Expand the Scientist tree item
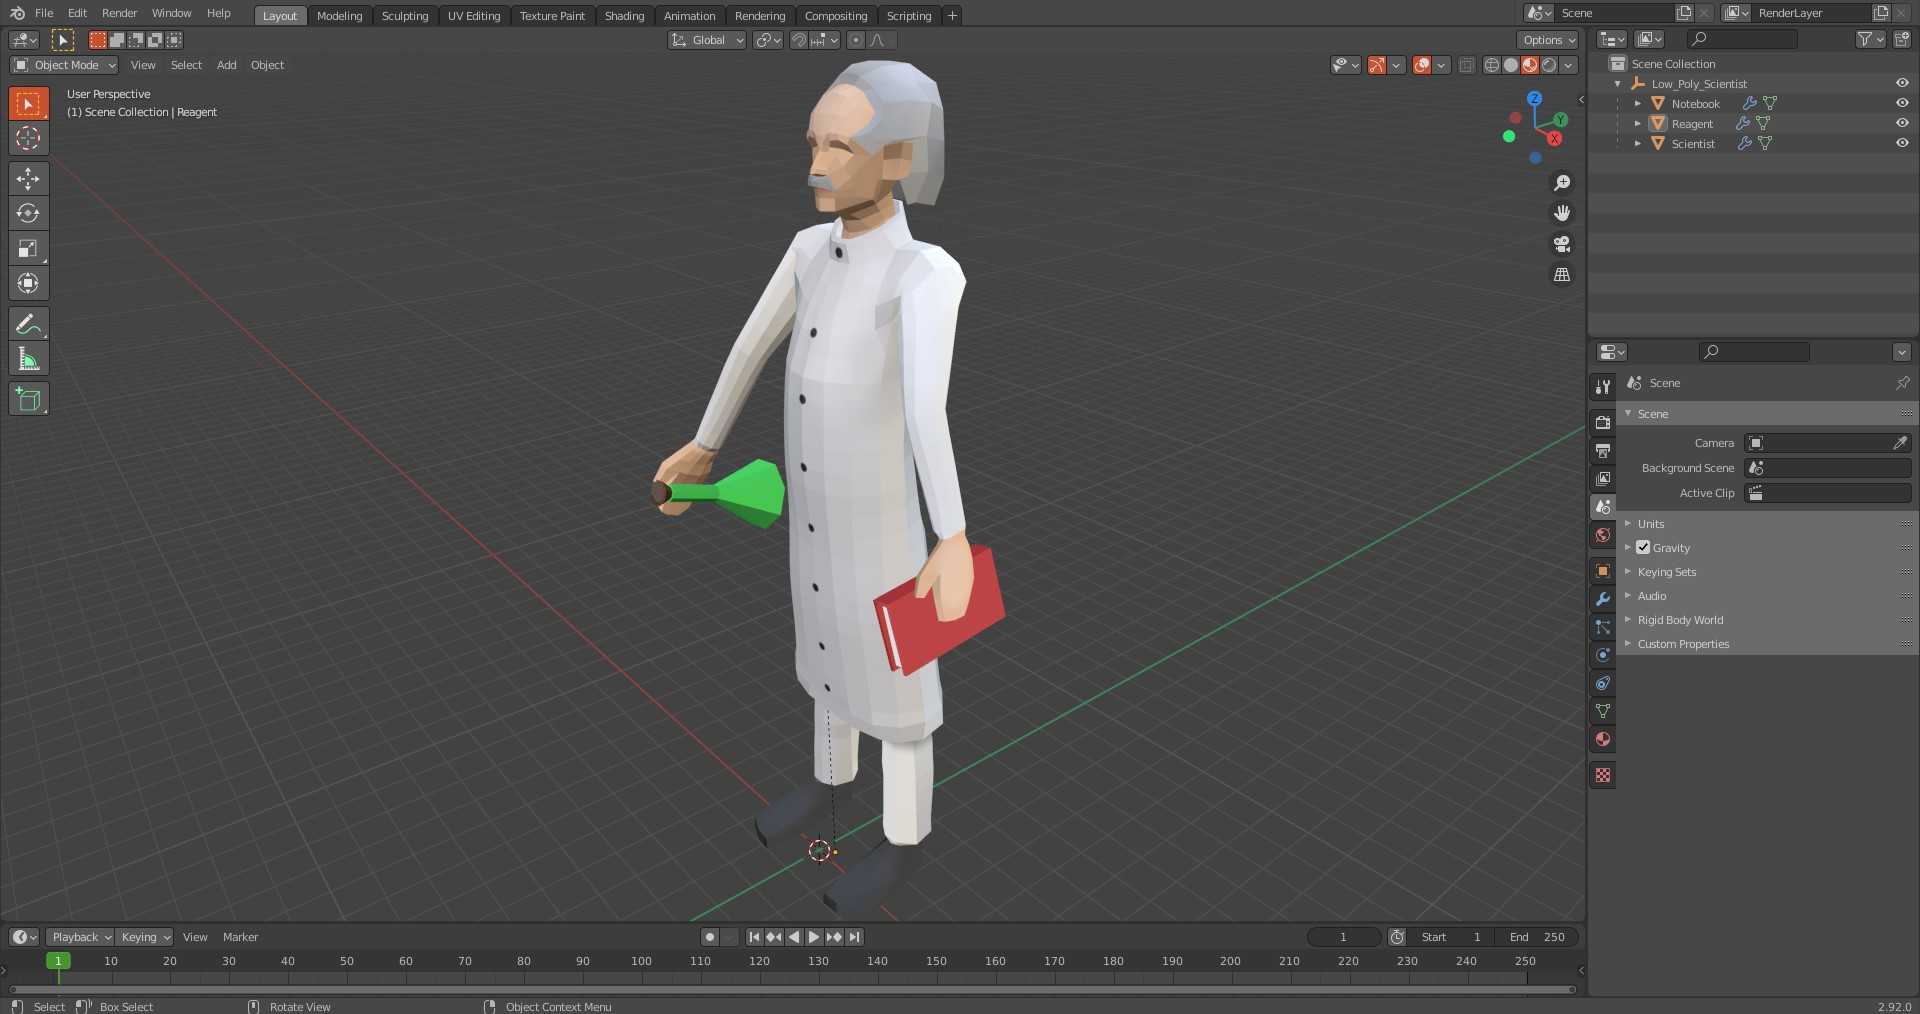The height and width of the screenshot is (1014, 1920). click(1637, 143)
